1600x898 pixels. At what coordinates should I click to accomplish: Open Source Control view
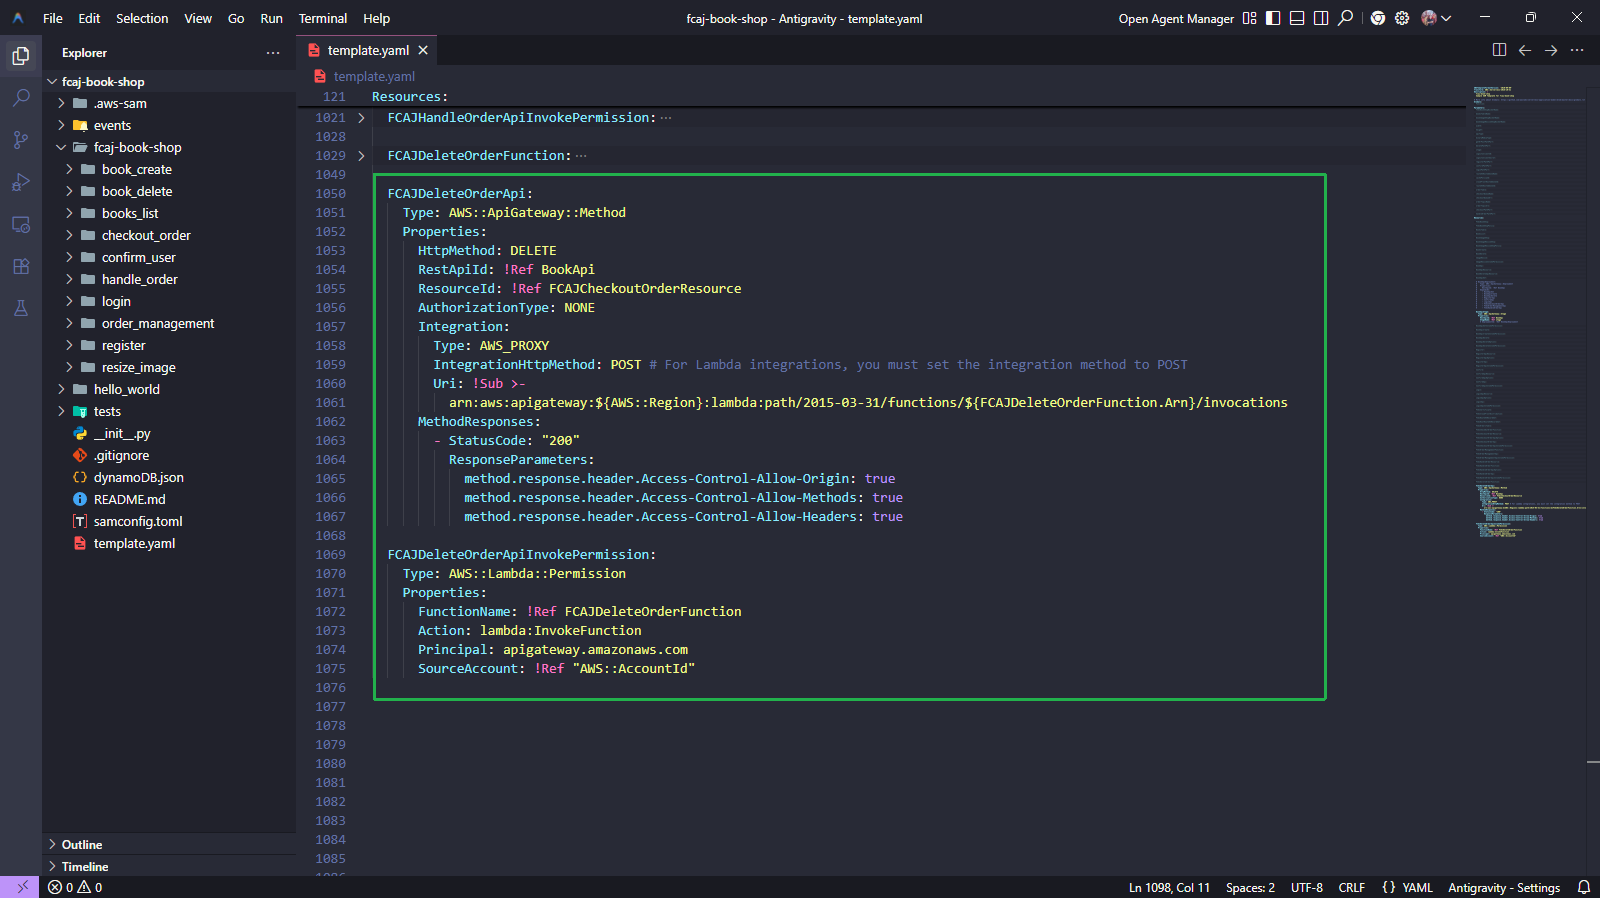tap(20, 140)
